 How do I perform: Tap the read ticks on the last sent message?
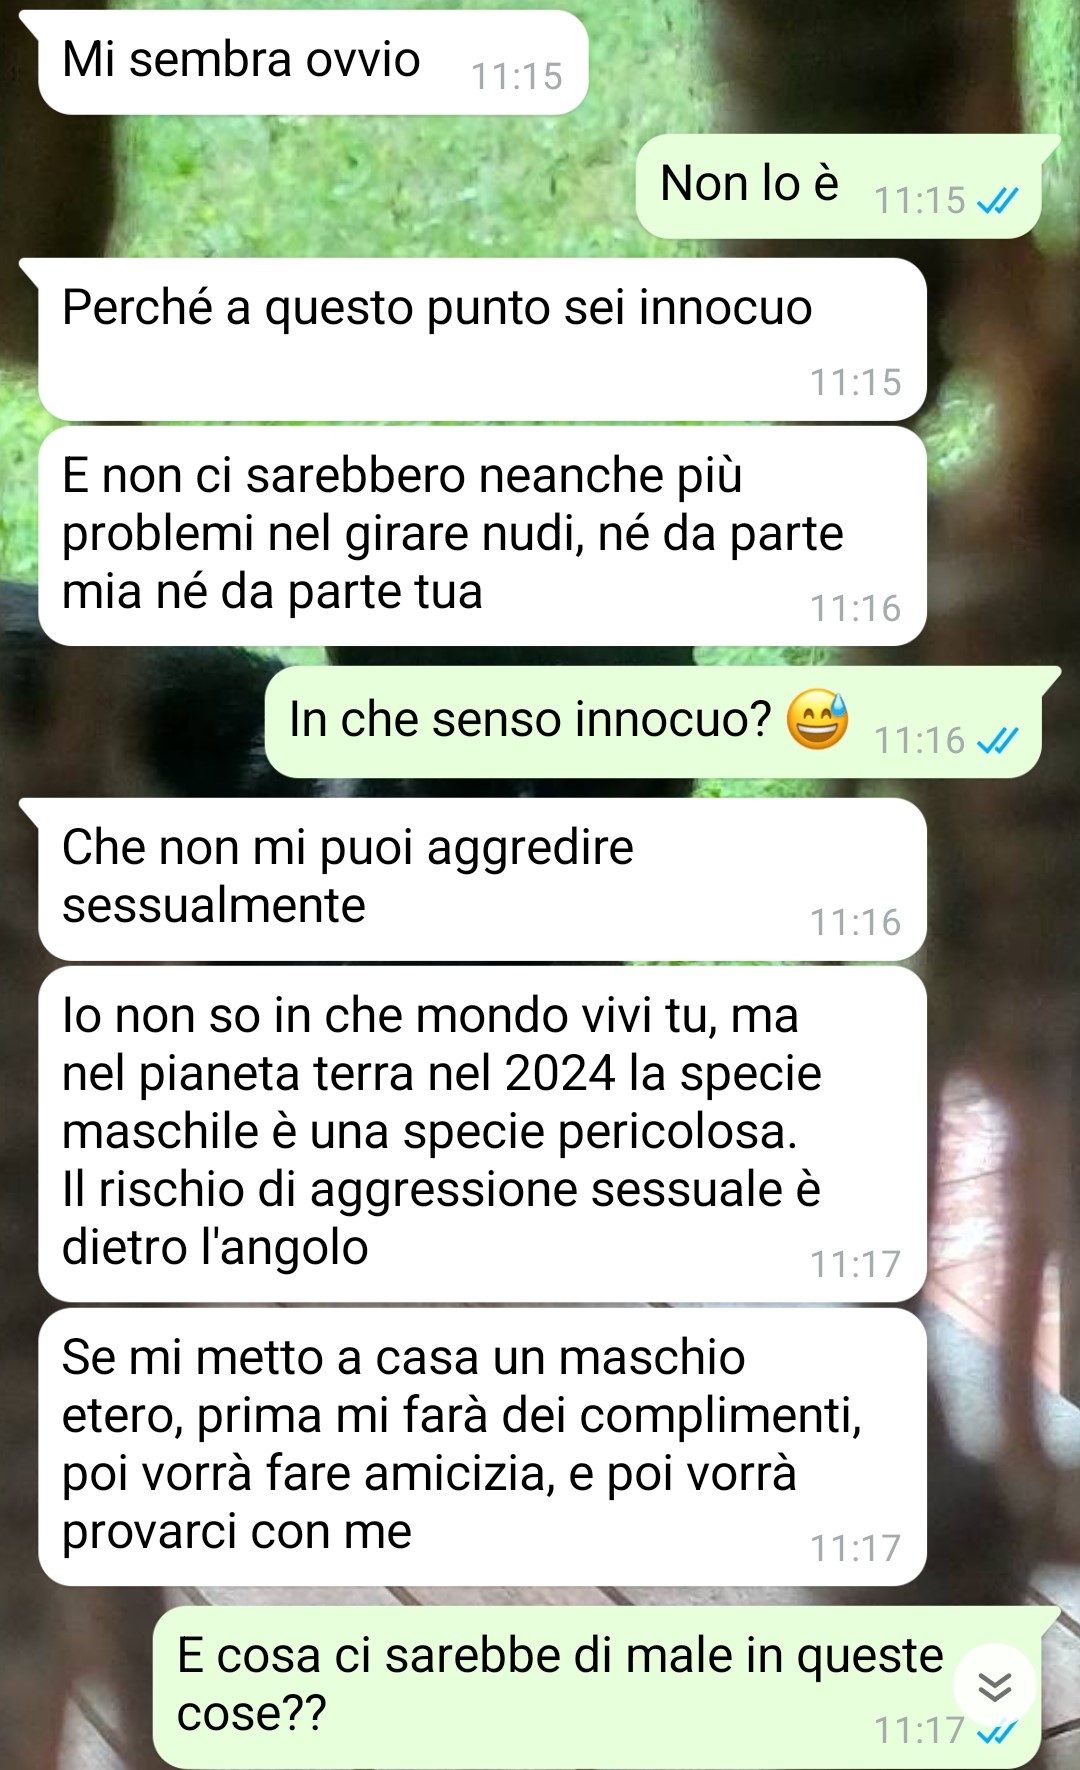pyautogui.click(x=997, y=1731)
